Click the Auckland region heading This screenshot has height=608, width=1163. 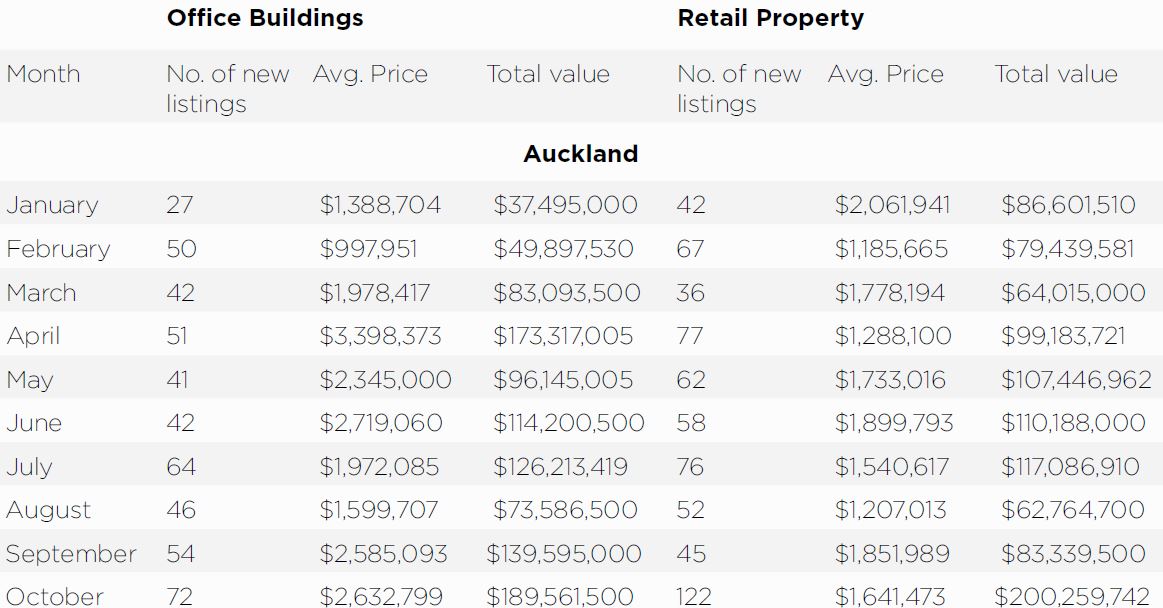click(580, 154)
